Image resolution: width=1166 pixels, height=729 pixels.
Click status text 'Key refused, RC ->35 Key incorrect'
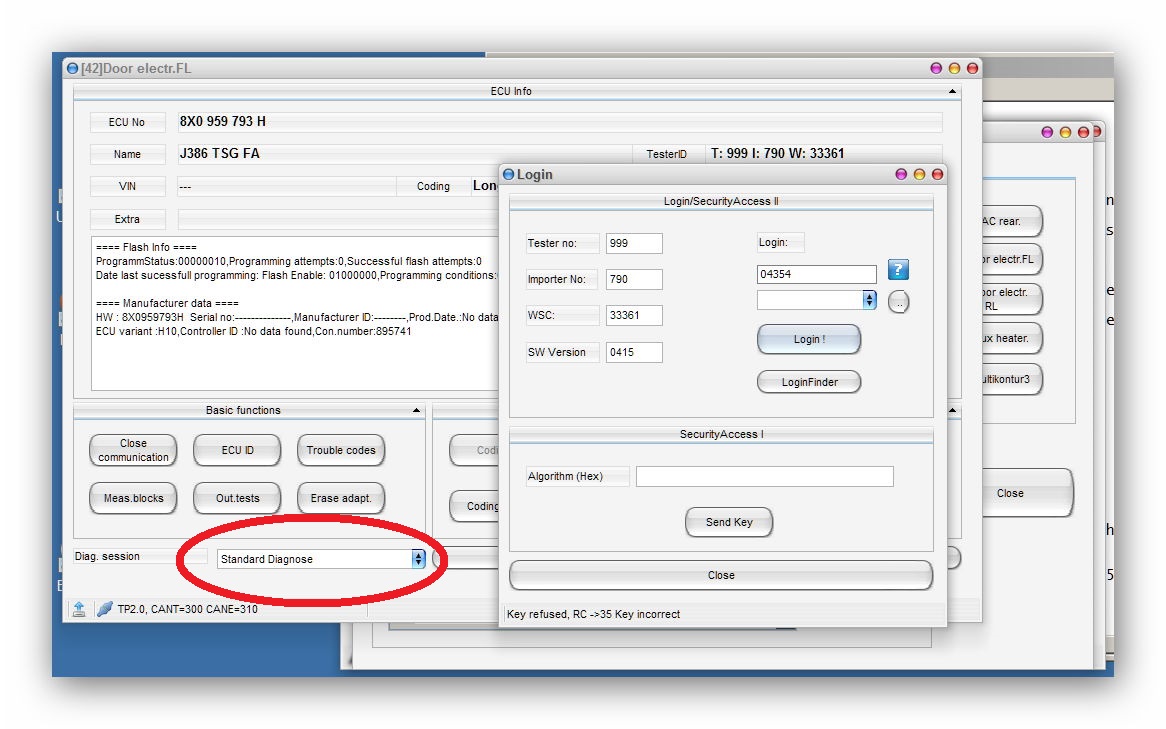coord(593,614)
